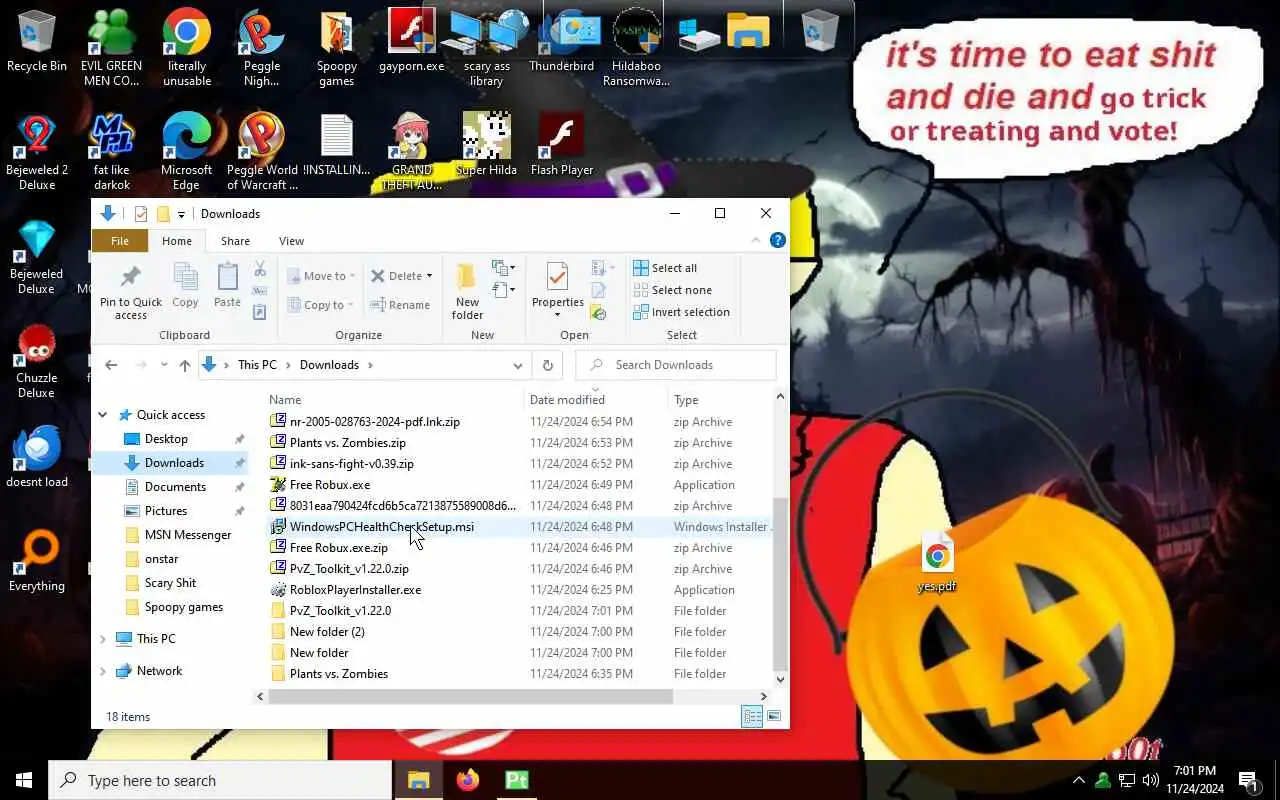Viewport: 1280px width, 800px height.
Task: Click the Copy icon in Clipboard group
Action: (185, 276)
